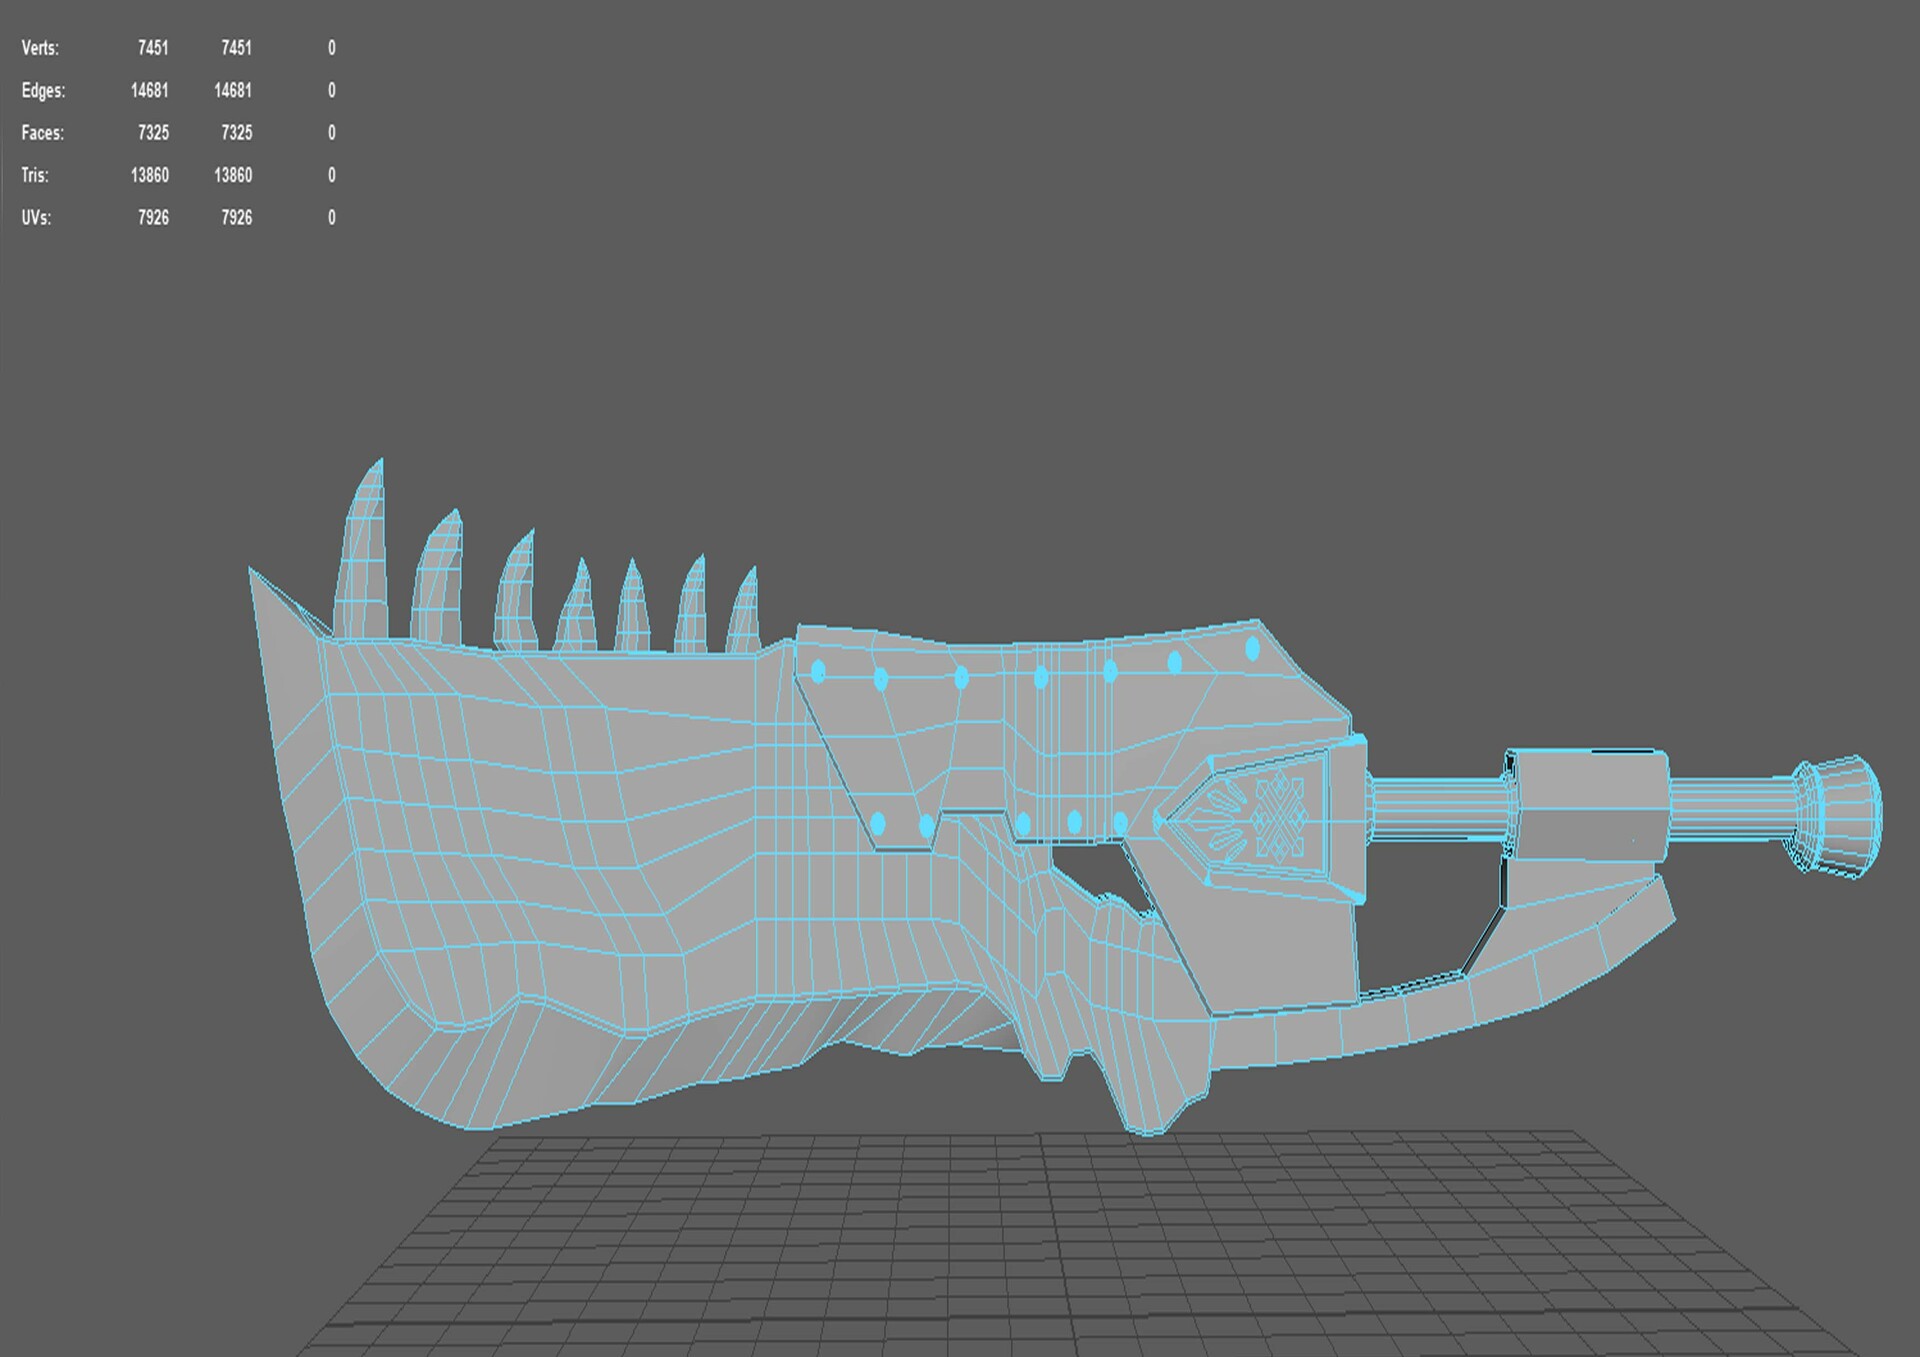Click the Verts label in the HUD
The image size is (1920, 1357).
40,48
